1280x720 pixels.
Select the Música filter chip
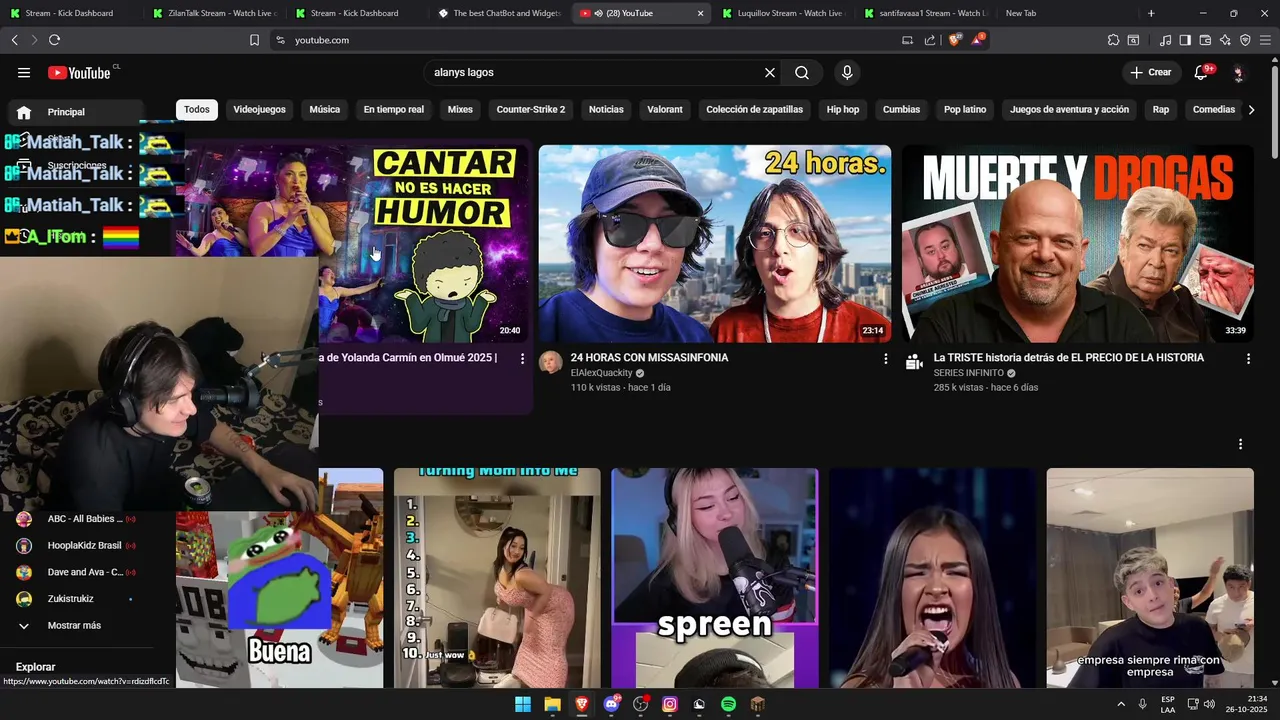tap(325, 110)
